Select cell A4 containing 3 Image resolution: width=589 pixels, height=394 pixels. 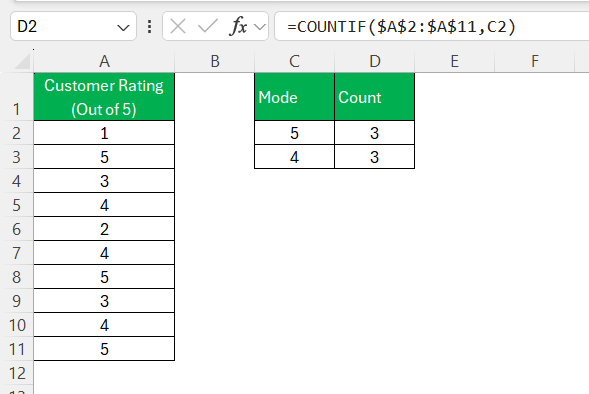104,181
